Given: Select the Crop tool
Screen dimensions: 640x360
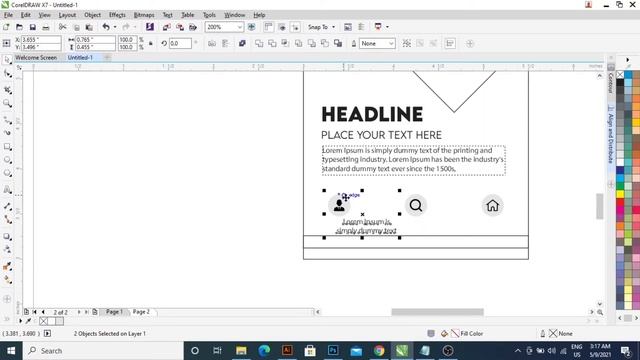Looking at the screenshot, I should click(7, 89).
